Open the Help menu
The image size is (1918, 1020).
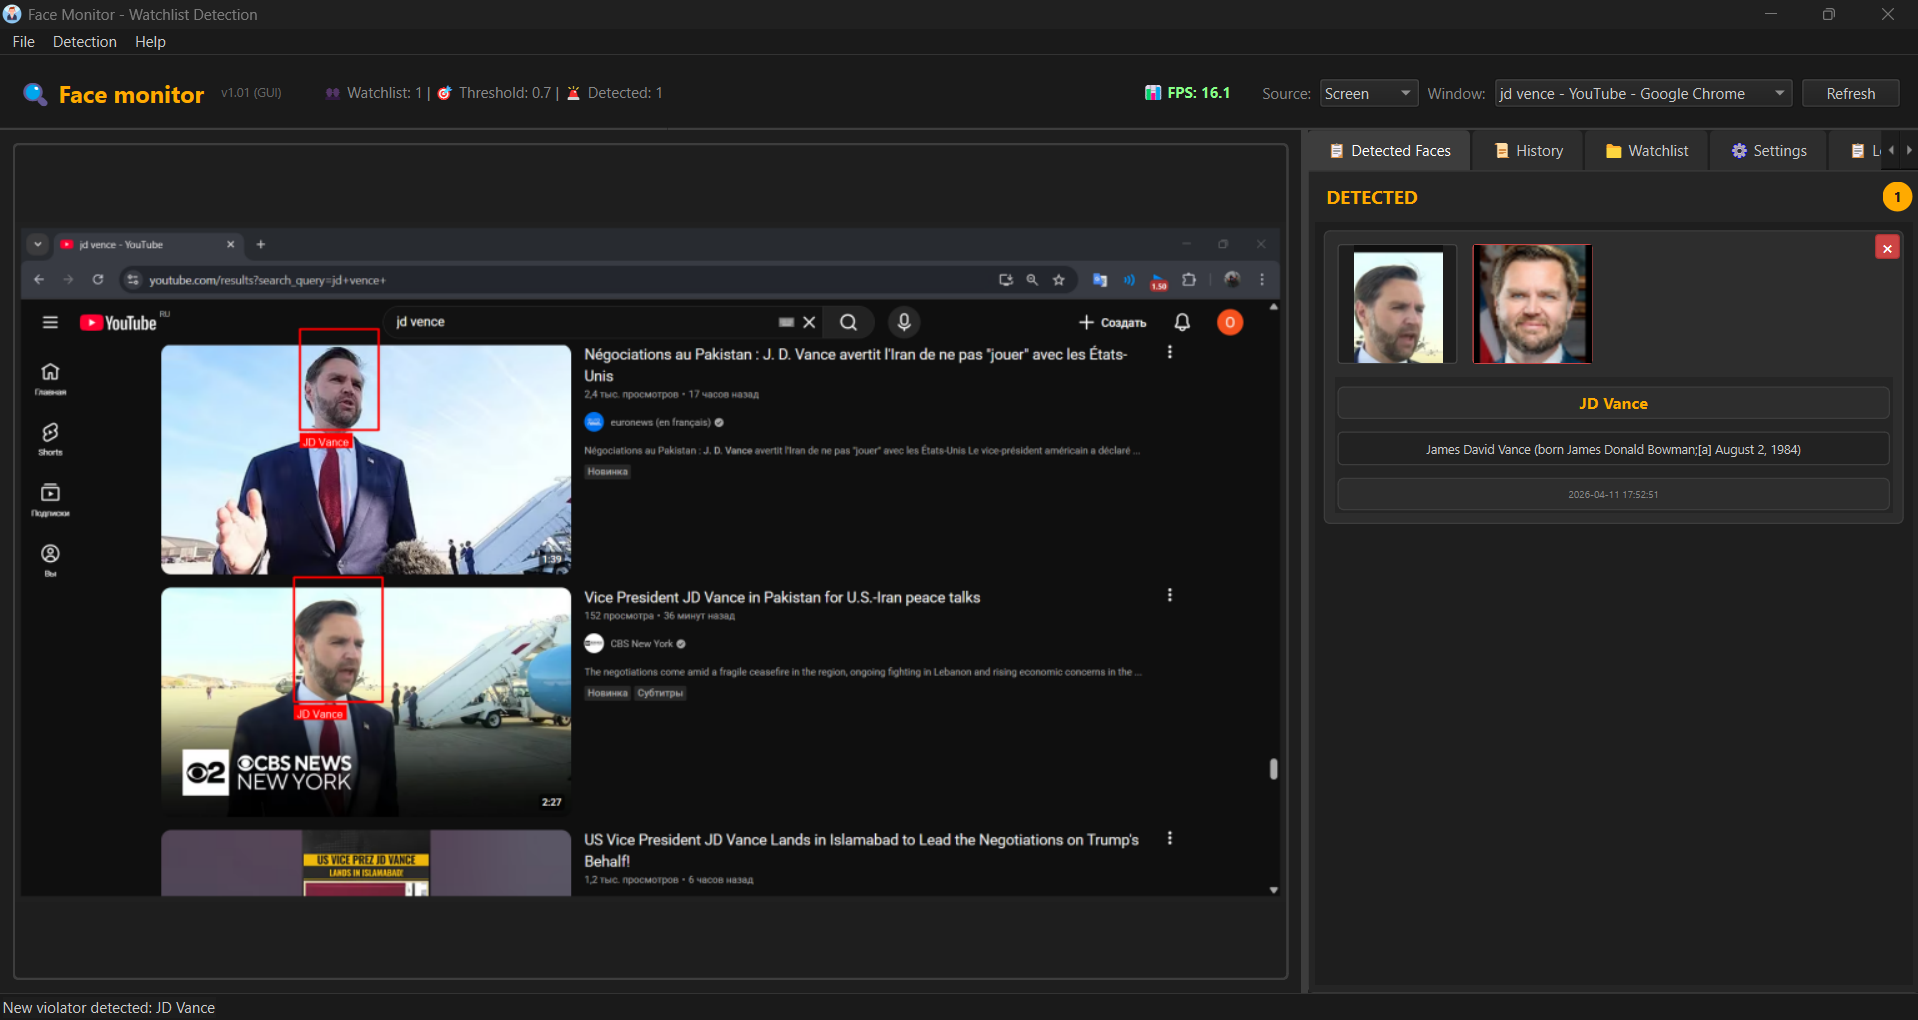point(150,42)
